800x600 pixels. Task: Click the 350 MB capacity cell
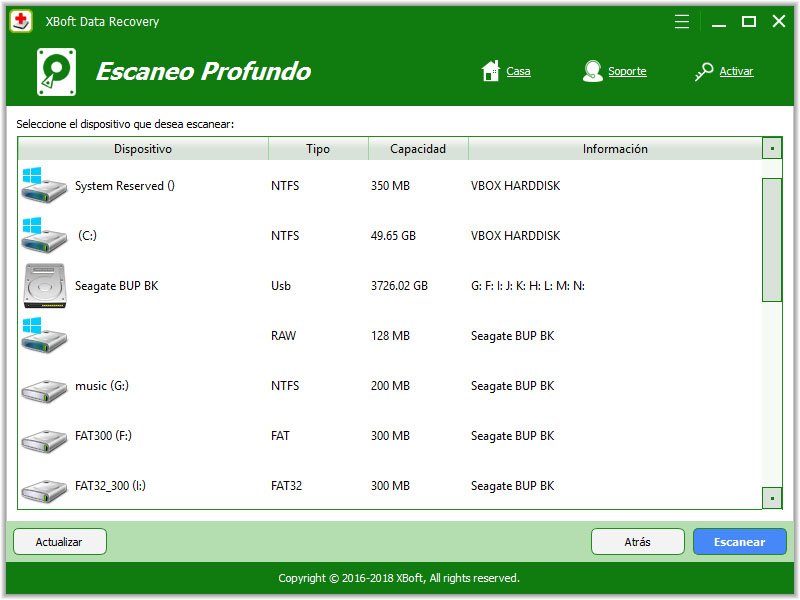coord(390,186)
